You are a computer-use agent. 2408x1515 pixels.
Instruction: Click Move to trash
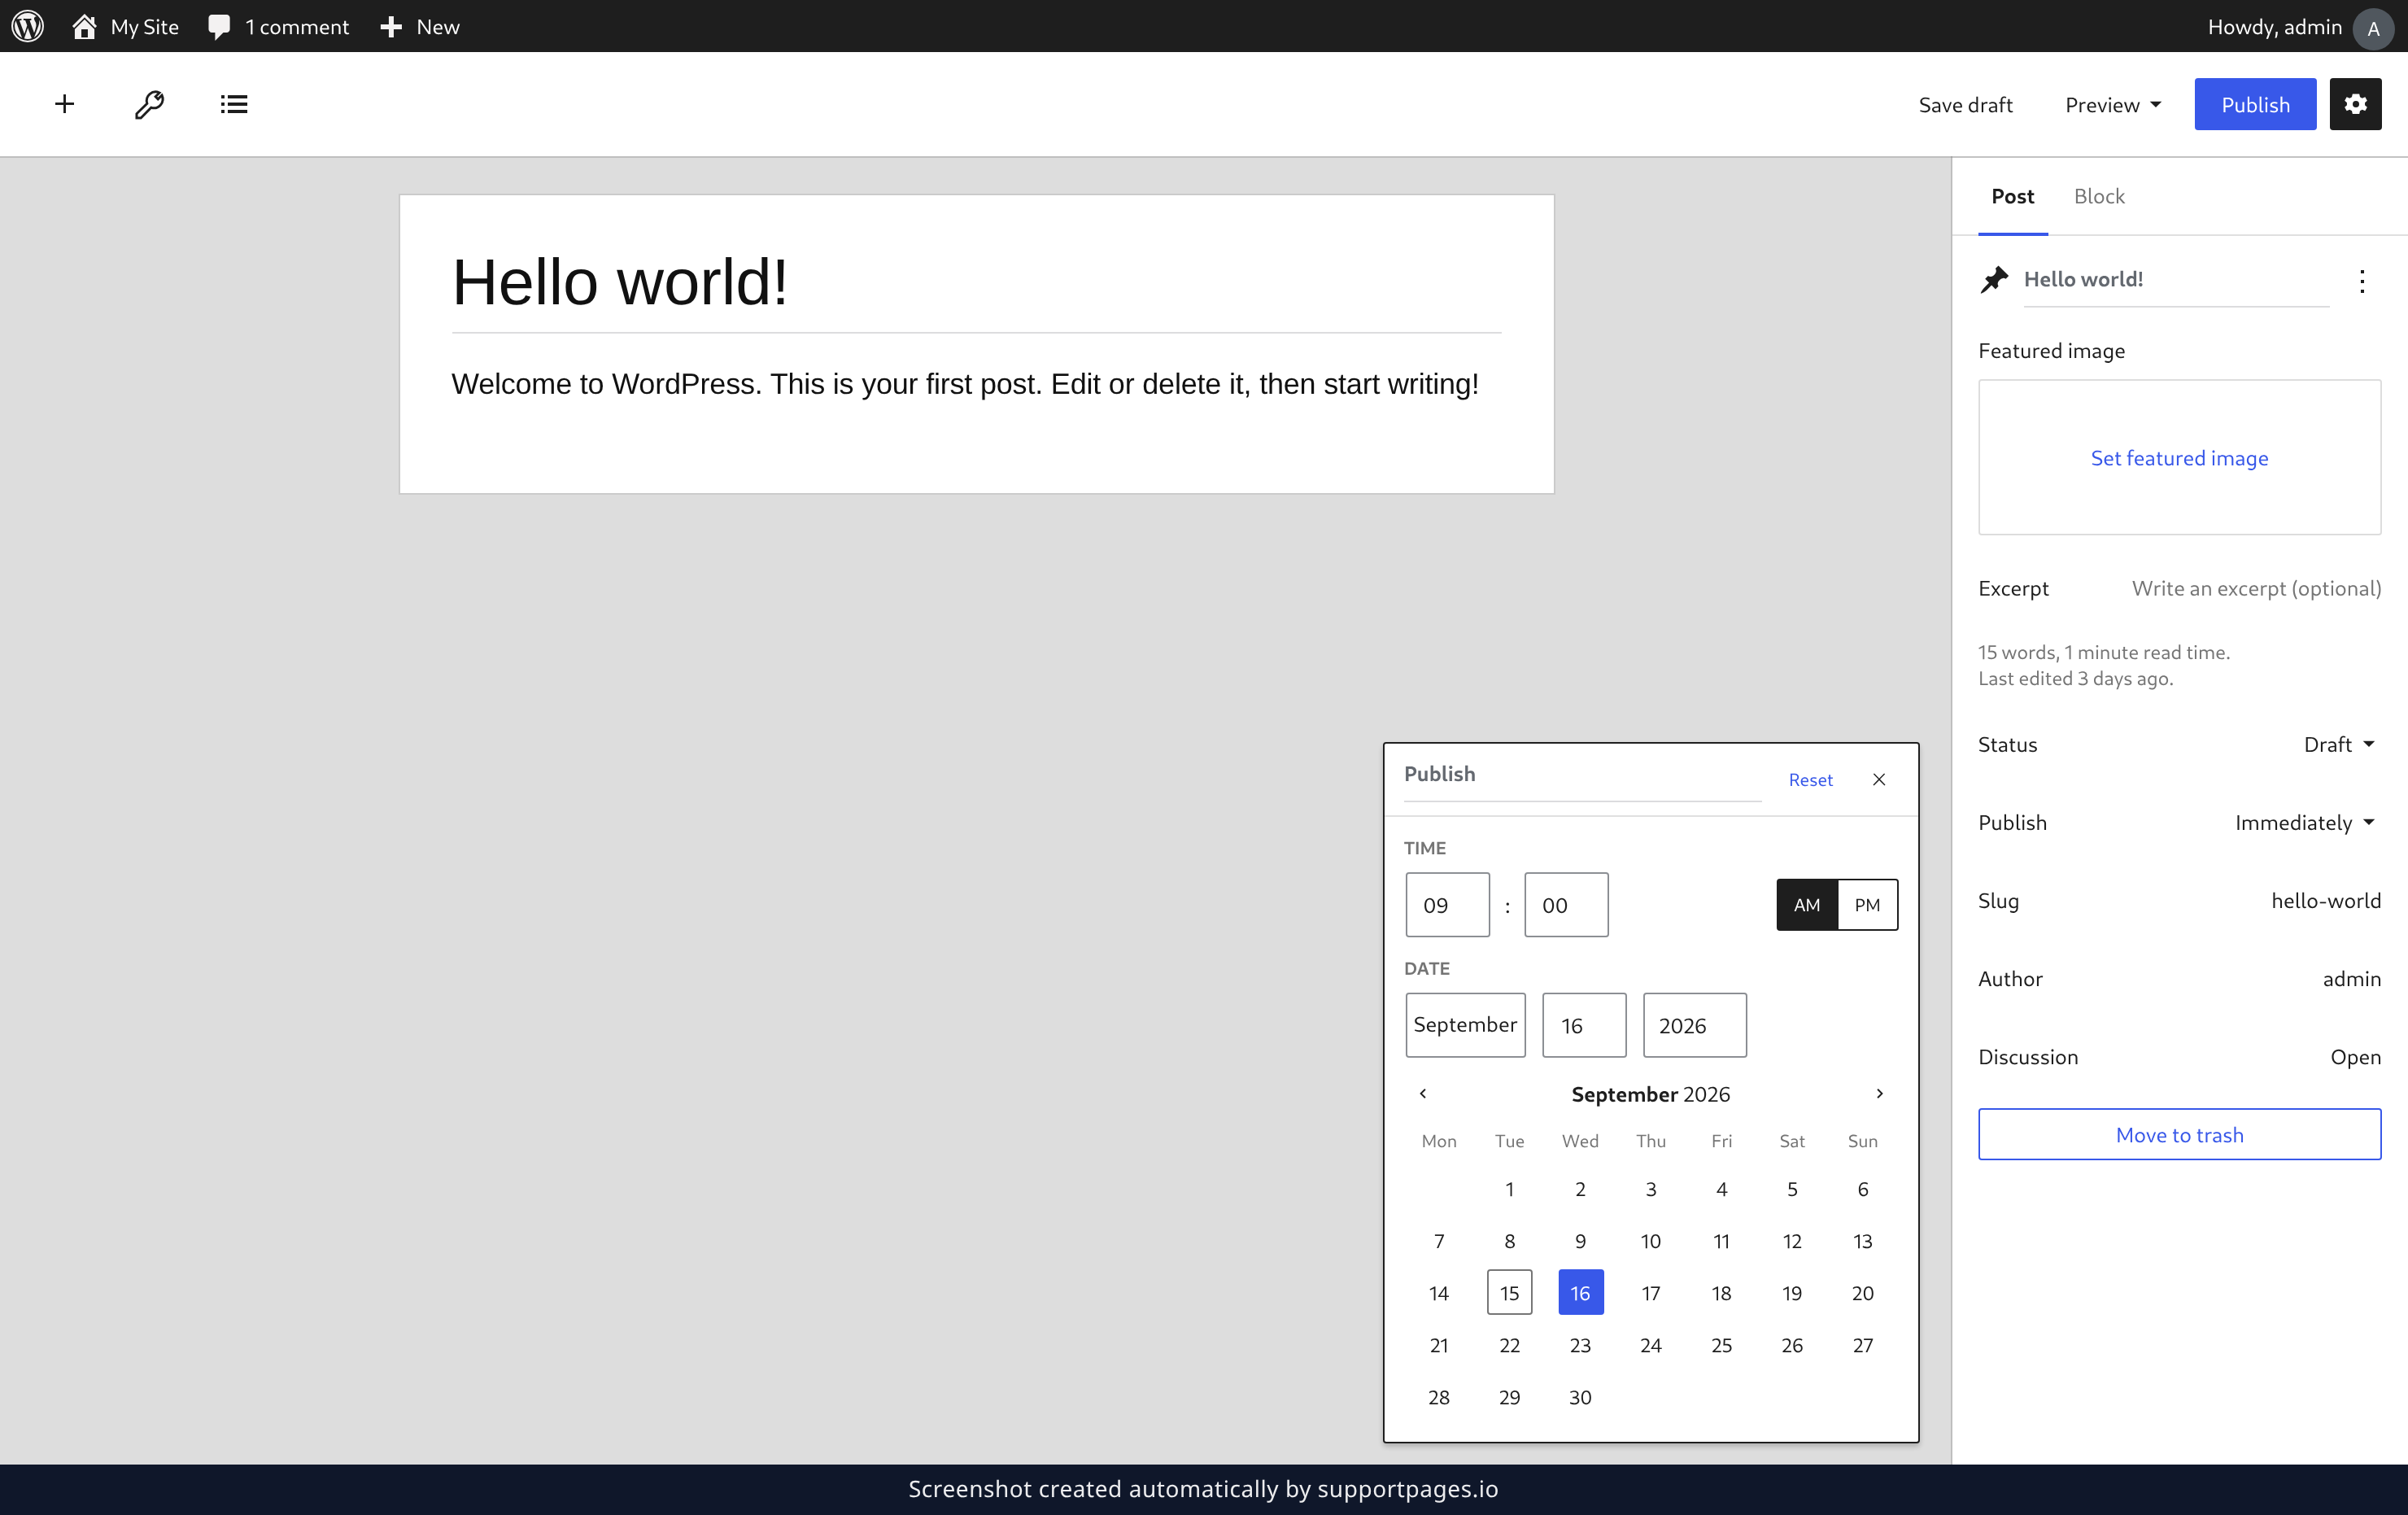(x=2179, y=1134)
